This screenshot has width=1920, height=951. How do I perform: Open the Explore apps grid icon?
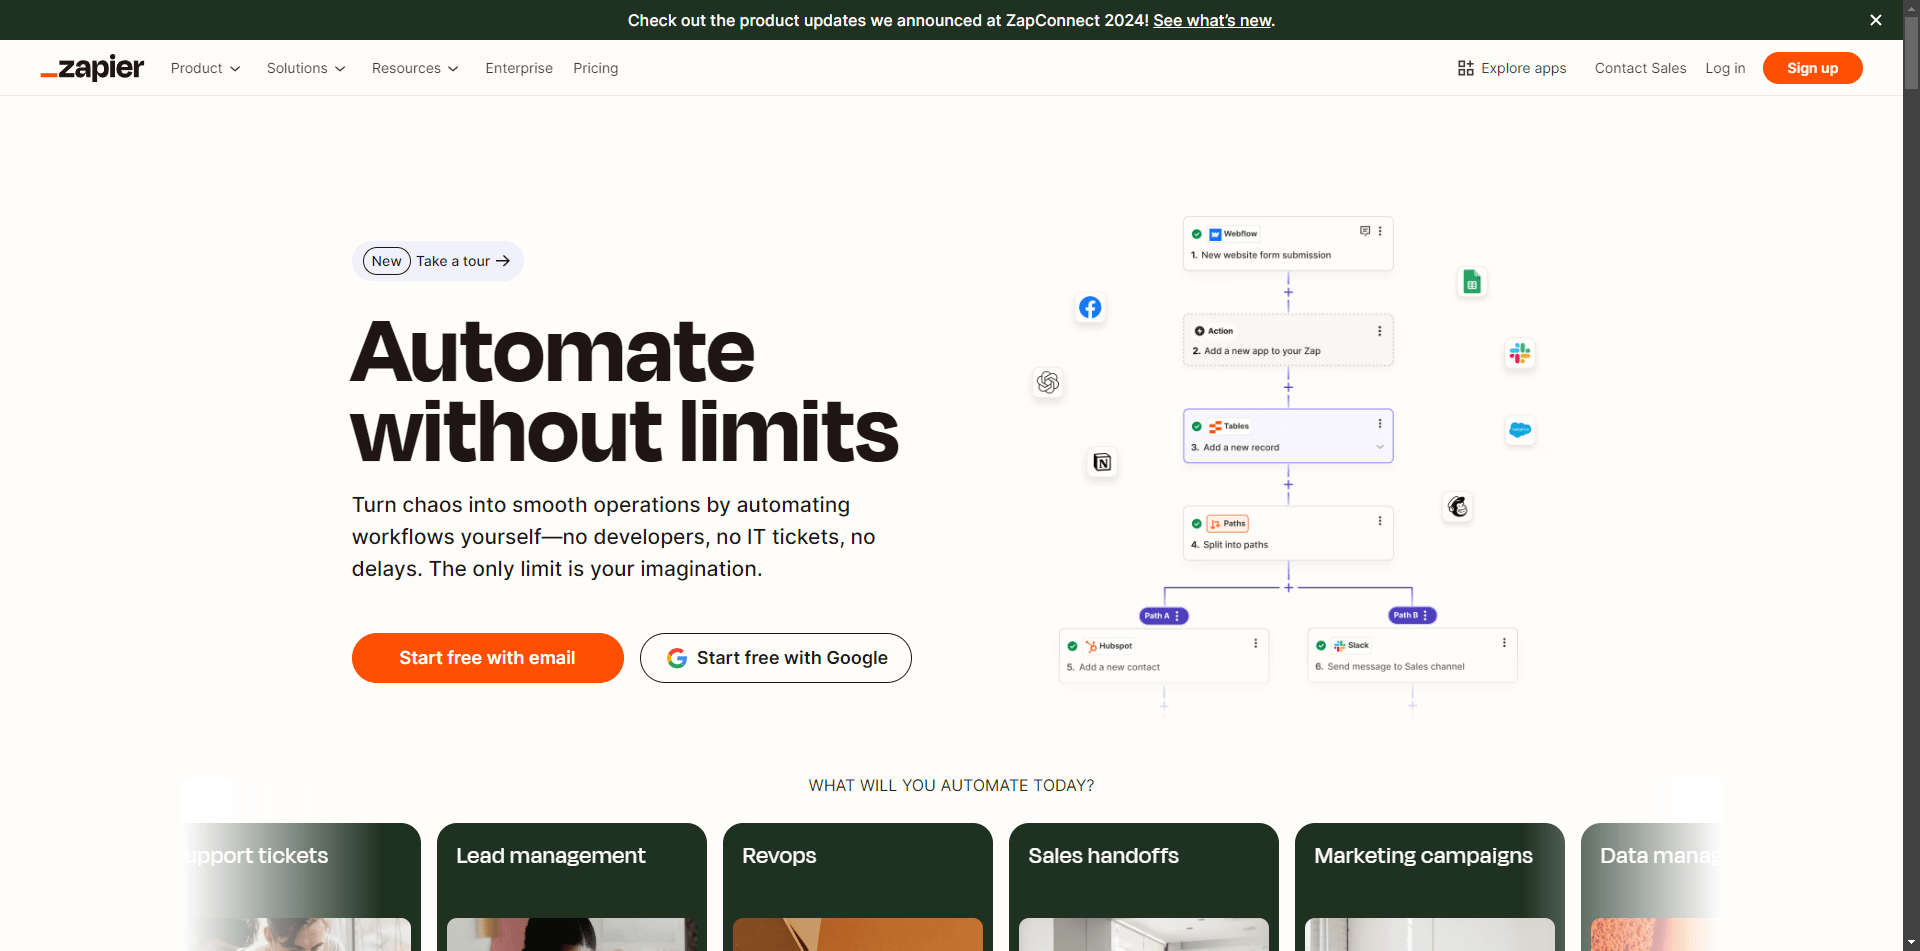tap(1466, 68)
